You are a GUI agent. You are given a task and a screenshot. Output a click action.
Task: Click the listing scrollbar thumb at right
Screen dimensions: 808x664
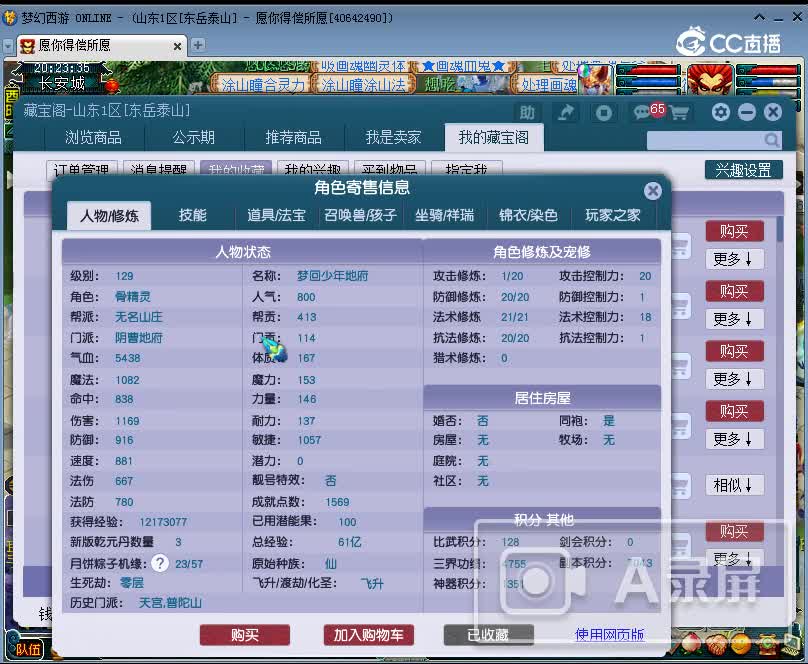[x=780, y=229]
